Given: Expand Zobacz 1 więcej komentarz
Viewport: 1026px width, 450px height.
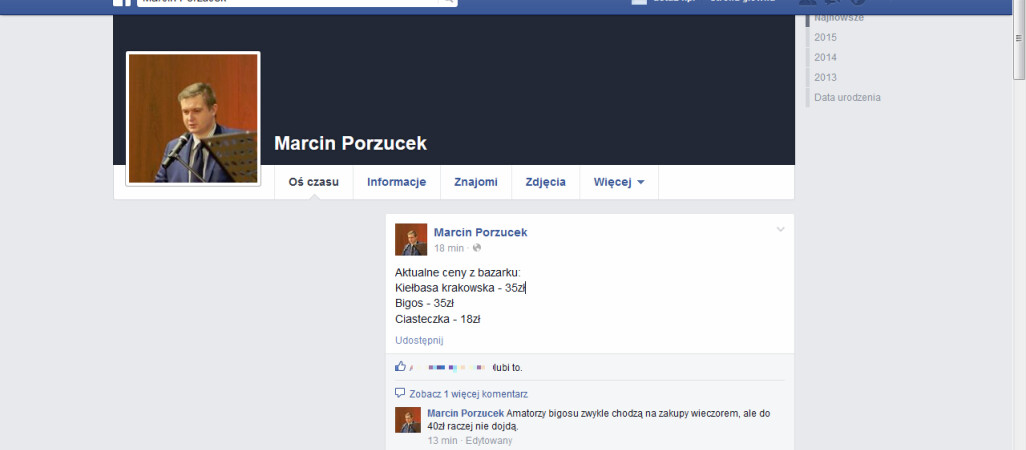Looking at the screenshot, I should [469, 394].
